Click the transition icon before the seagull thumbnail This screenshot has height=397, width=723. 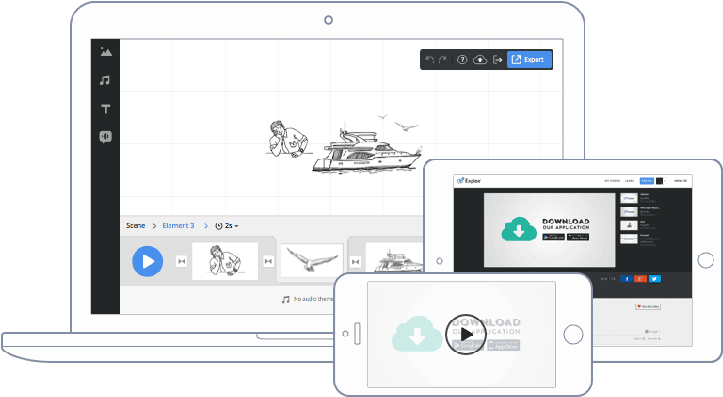[x=268, y=261]
